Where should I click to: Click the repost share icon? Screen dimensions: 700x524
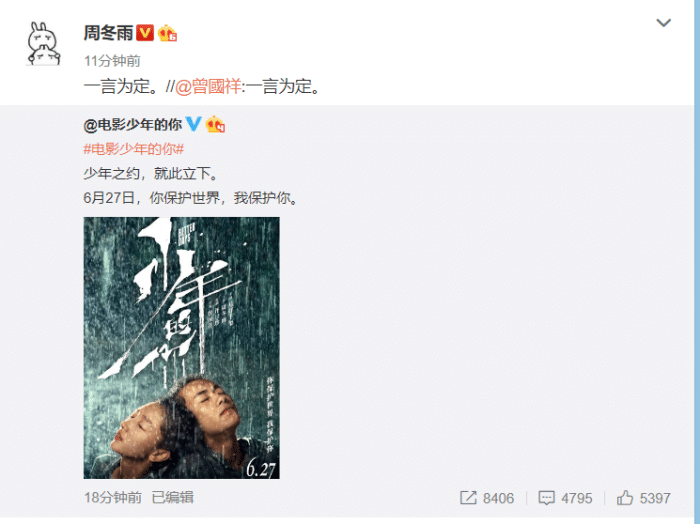pos(468,498)
